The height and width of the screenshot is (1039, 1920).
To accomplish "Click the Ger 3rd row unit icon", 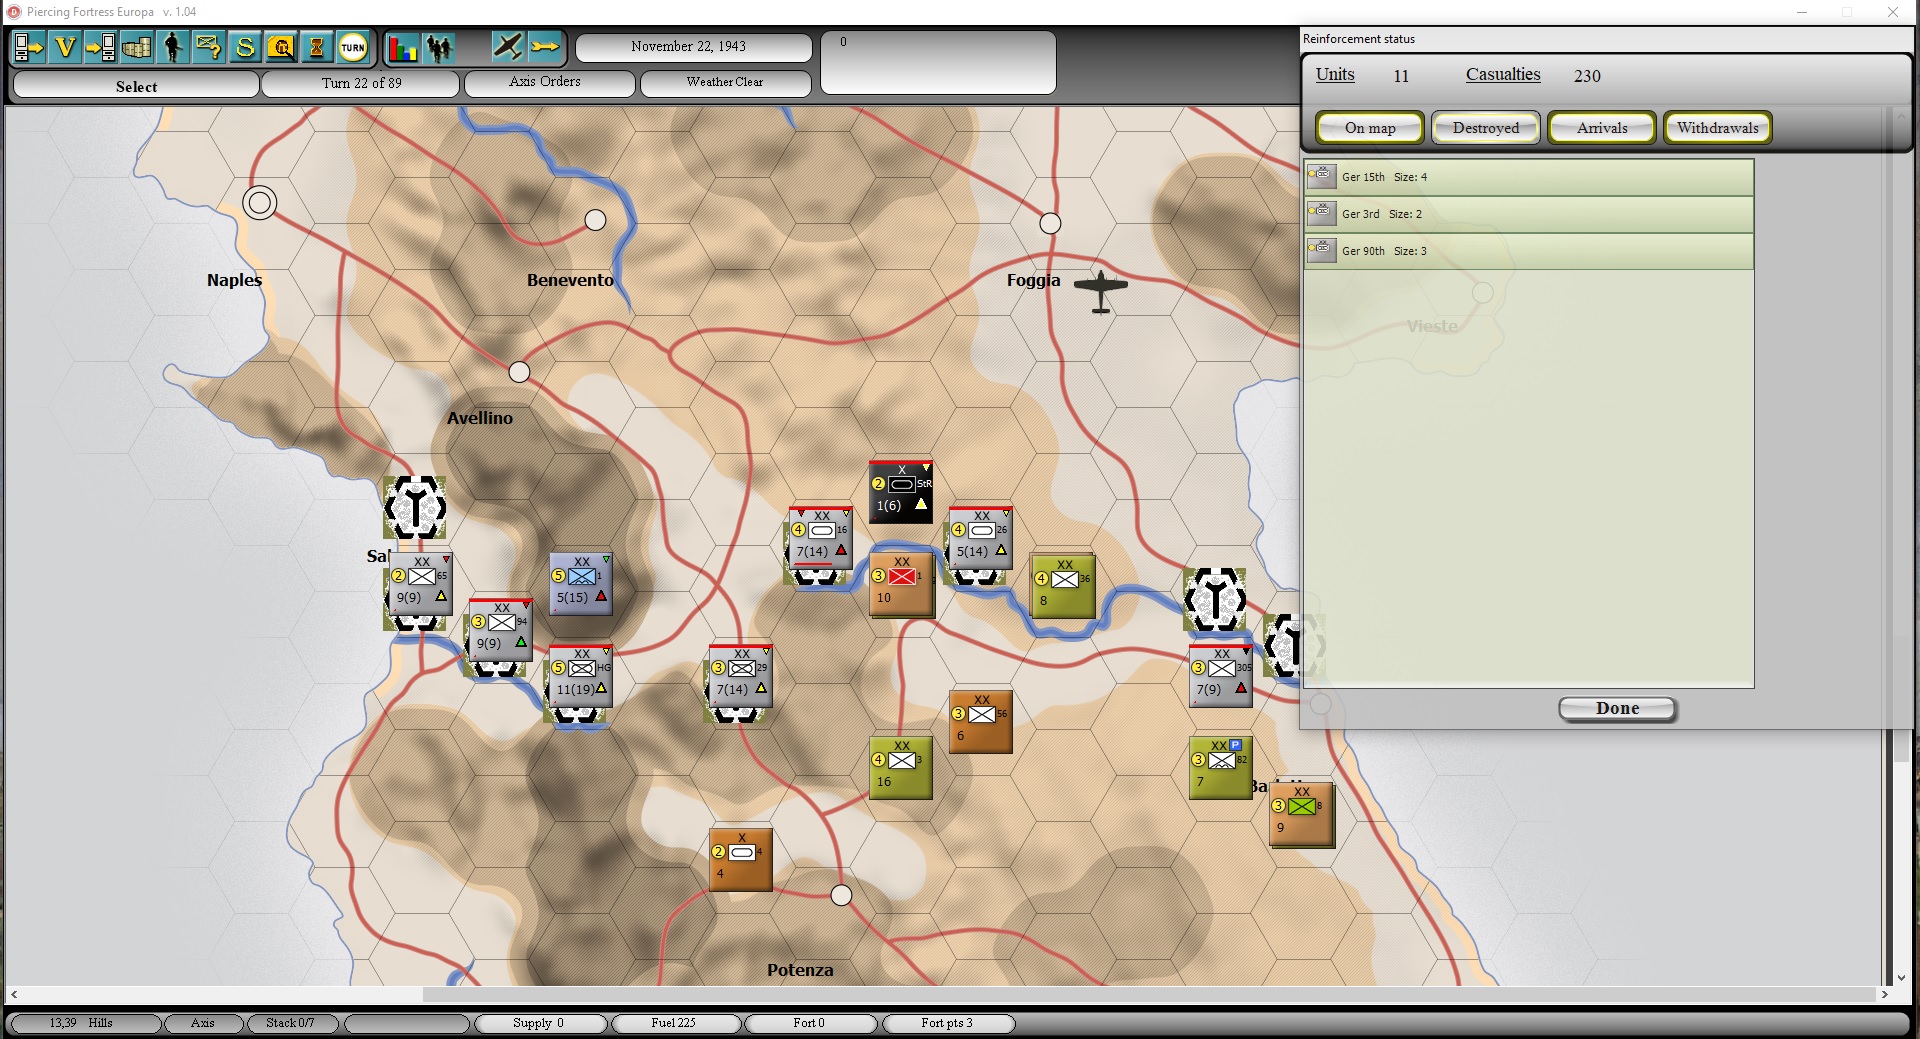I will tap(1322, 213).
